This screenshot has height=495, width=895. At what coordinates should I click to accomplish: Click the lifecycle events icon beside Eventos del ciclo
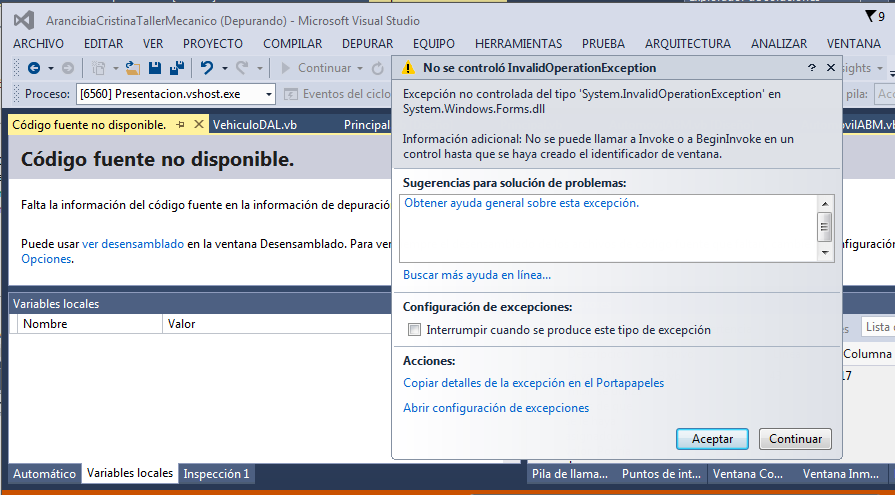pyautogui.click(x=291, y=94)
